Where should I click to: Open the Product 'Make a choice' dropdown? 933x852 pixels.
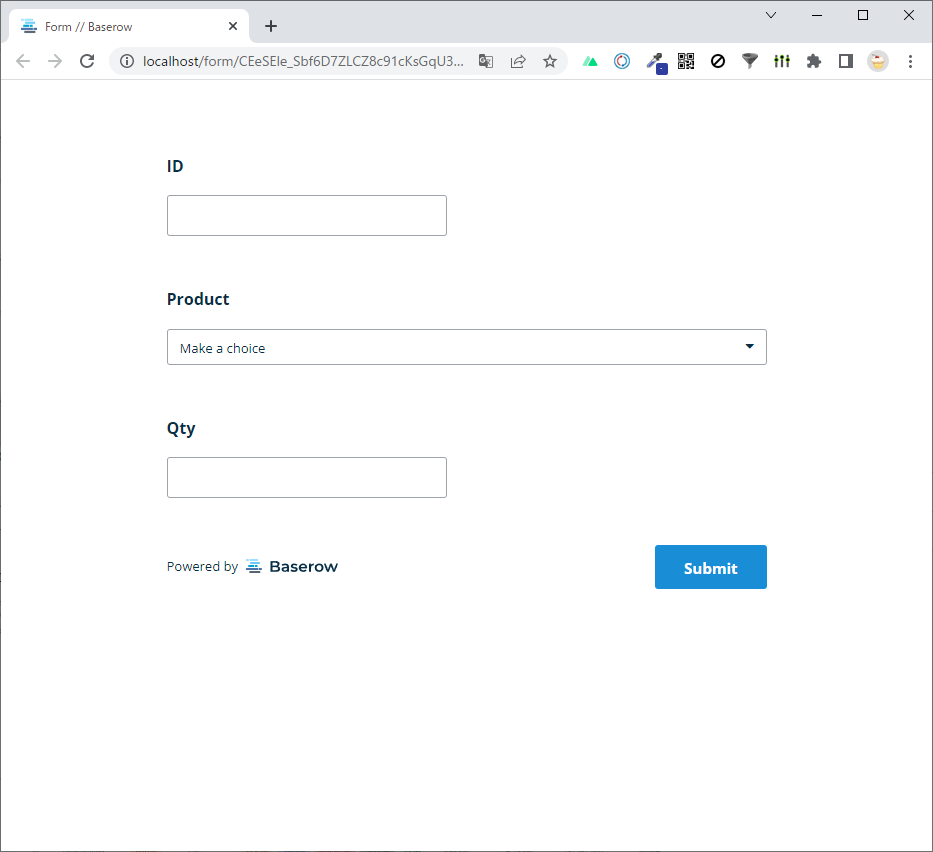click(466, 347)
